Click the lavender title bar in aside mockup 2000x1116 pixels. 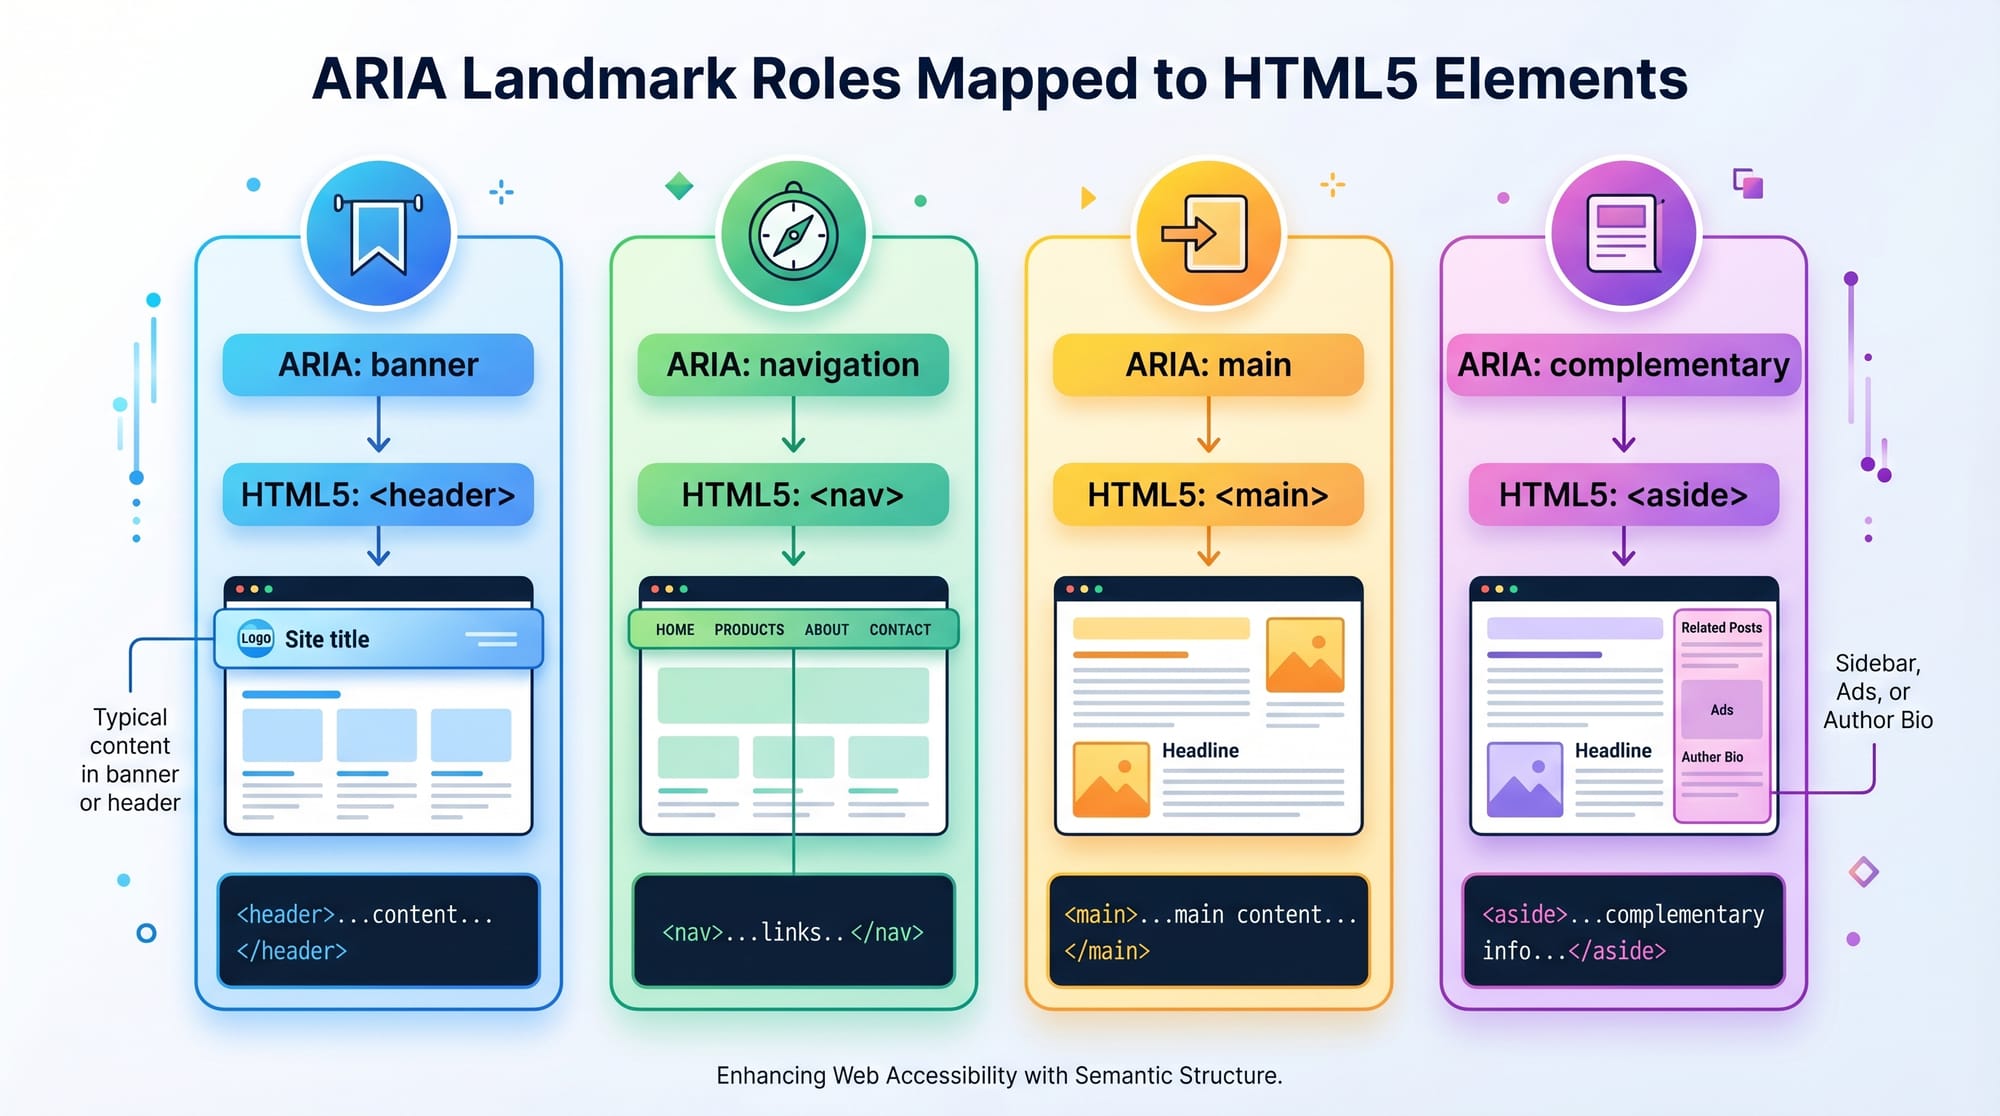1575,629
